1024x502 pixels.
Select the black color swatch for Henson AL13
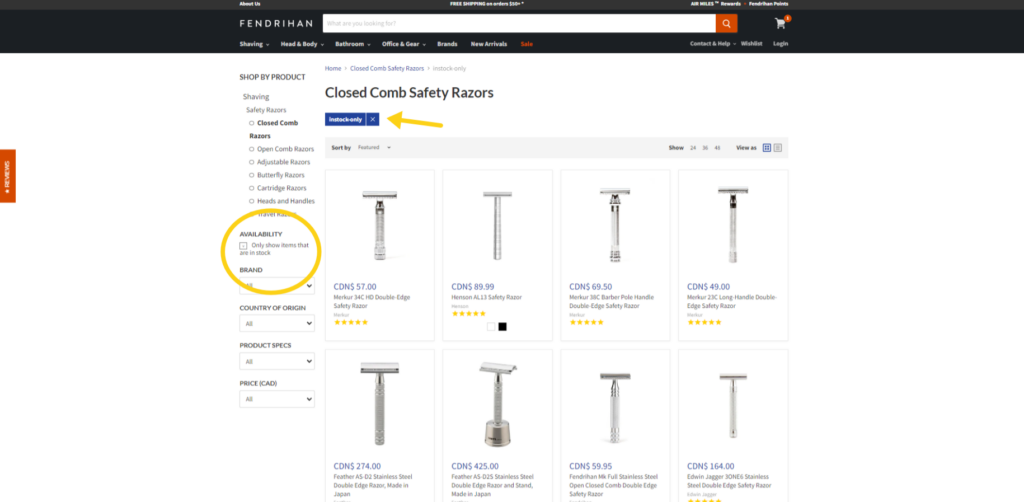[x=502, y=326]
